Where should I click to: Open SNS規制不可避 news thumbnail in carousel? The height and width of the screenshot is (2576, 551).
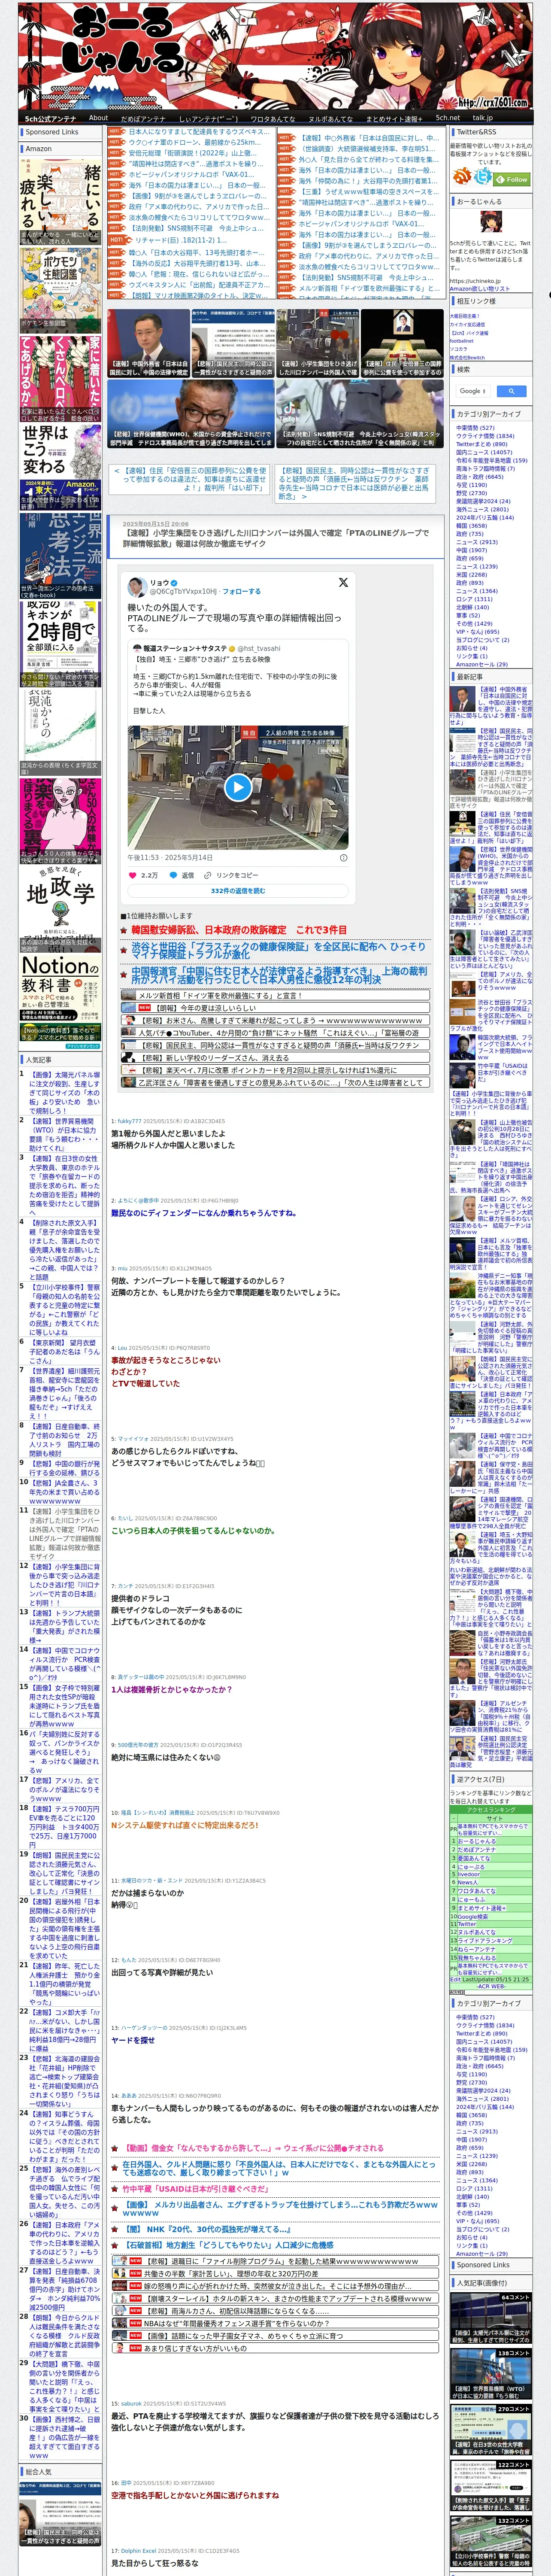359,413
